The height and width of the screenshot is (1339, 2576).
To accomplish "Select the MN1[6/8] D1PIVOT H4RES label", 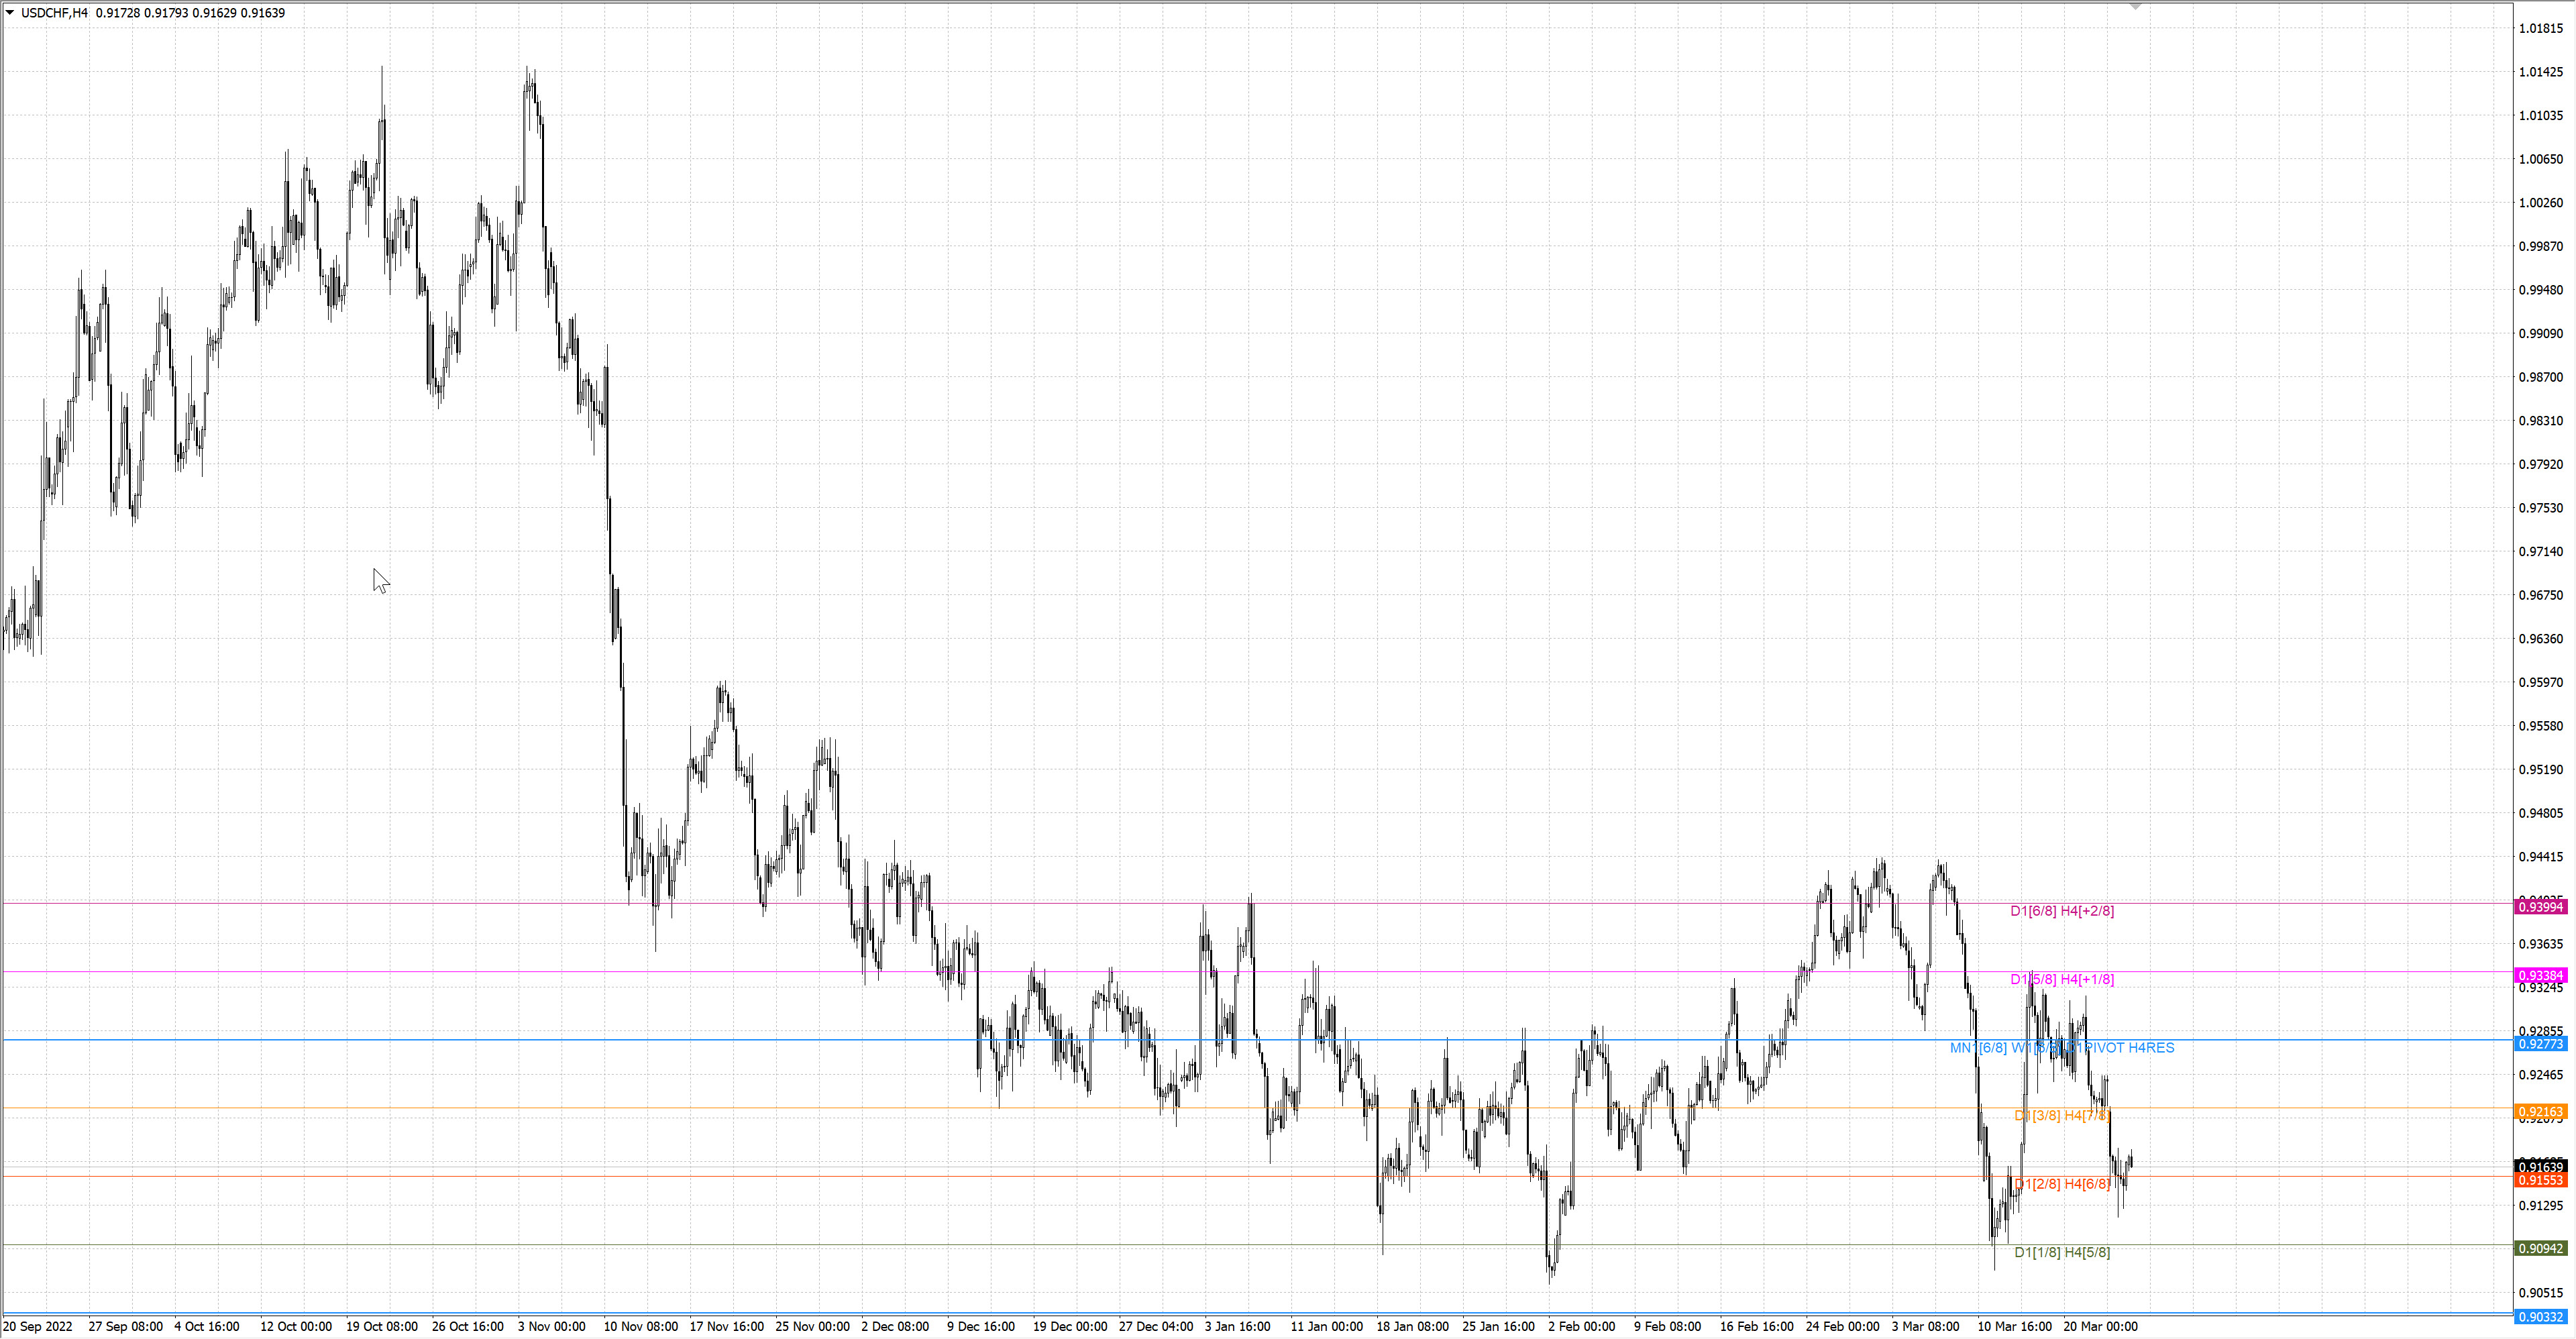I will click(2062, 1048).
